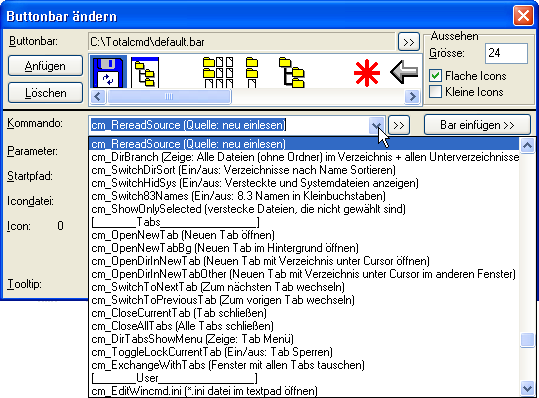Image resolution: width=539 pixels, height=398 pixels.
Task: Click the command list vertical scrollbar thumb
Action: click(527, 340)
